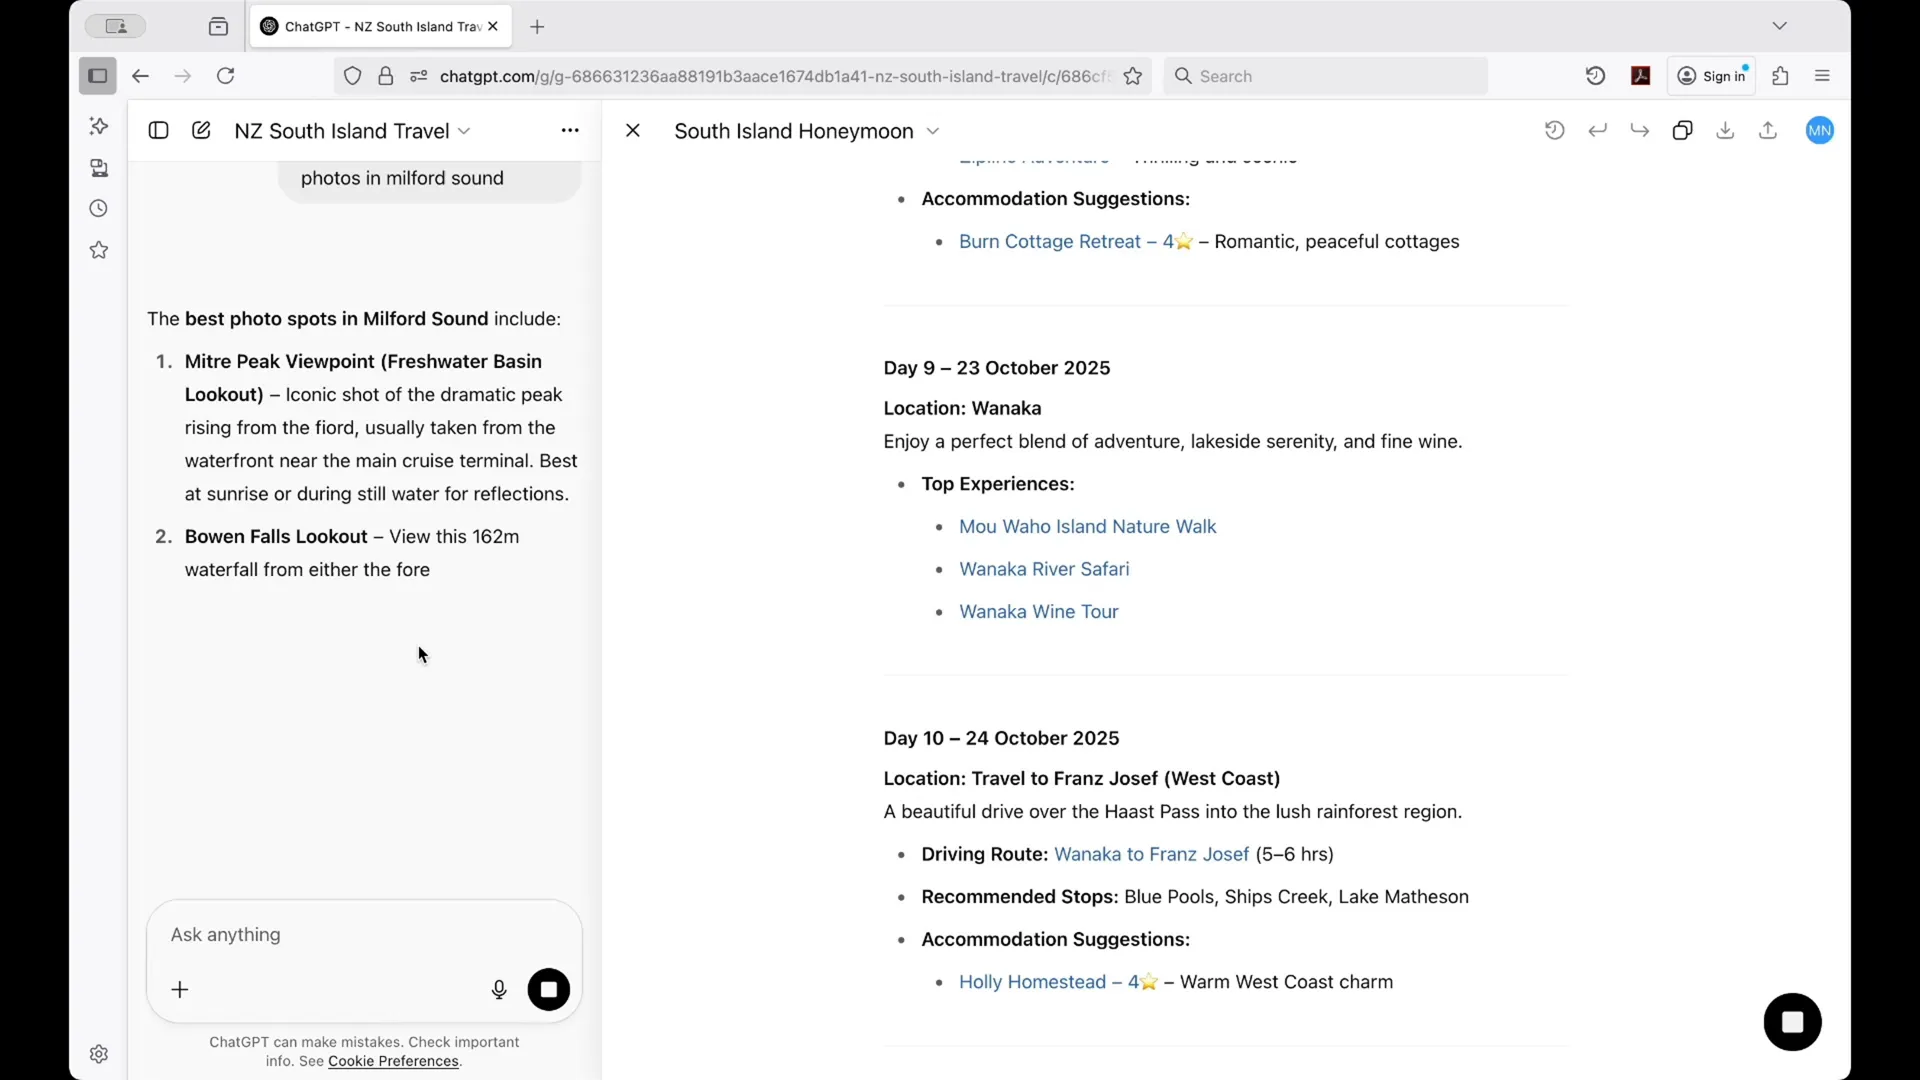Open the NZ South Island Travel GPT dropdown
This screenshot has width=1920, height=1080.
tap(352, 131)
